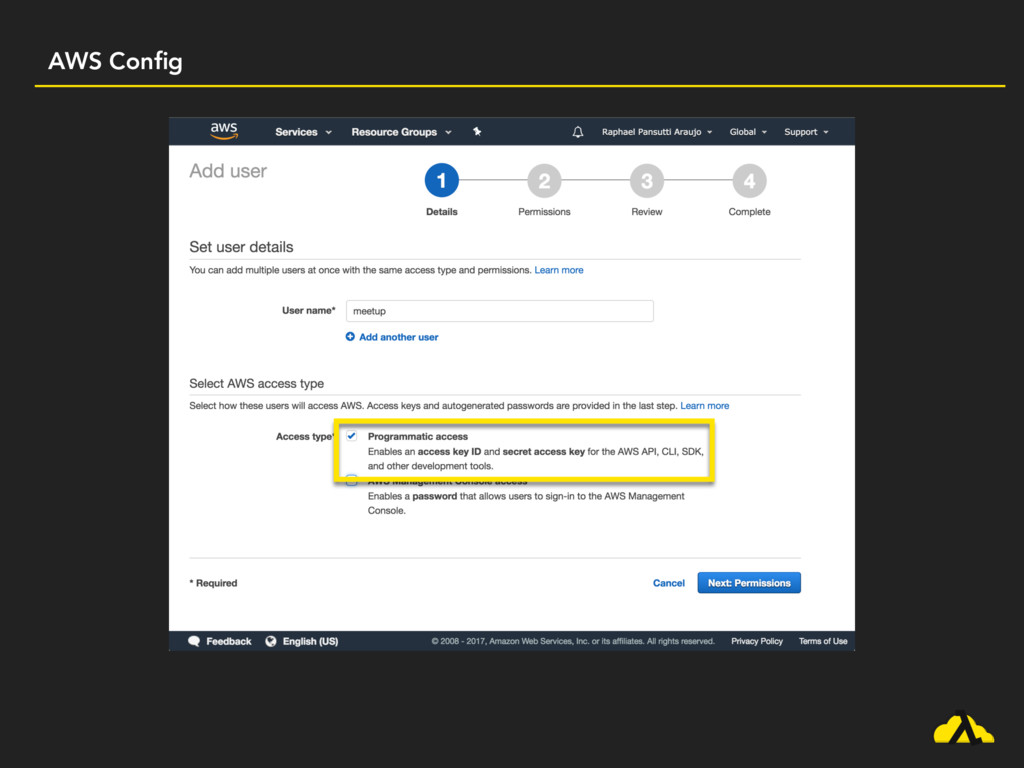Click the Complete step label
The image size is (1024, 768).
[x=749, y=212]
